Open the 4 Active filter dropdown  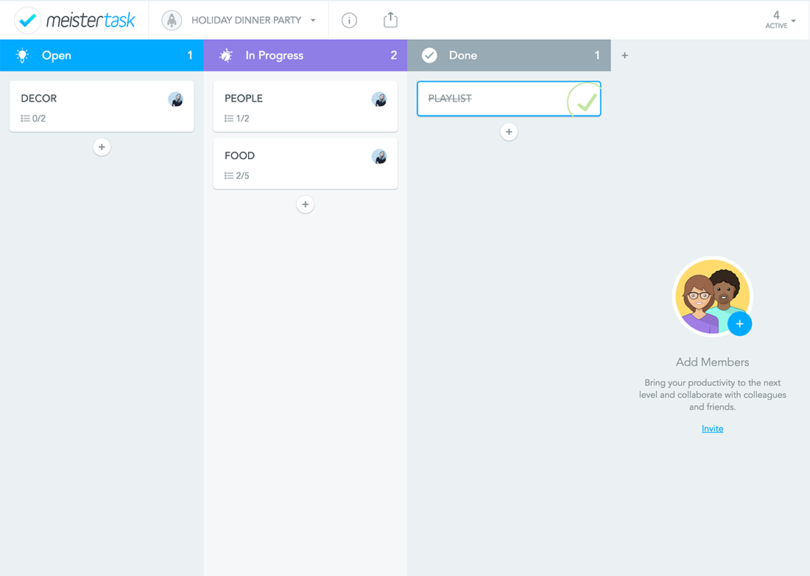[x=780, y=20]
